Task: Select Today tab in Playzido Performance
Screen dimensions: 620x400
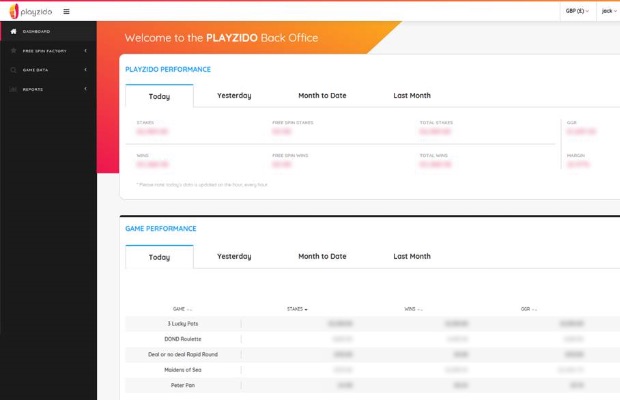Action: [x=159, y=96]
